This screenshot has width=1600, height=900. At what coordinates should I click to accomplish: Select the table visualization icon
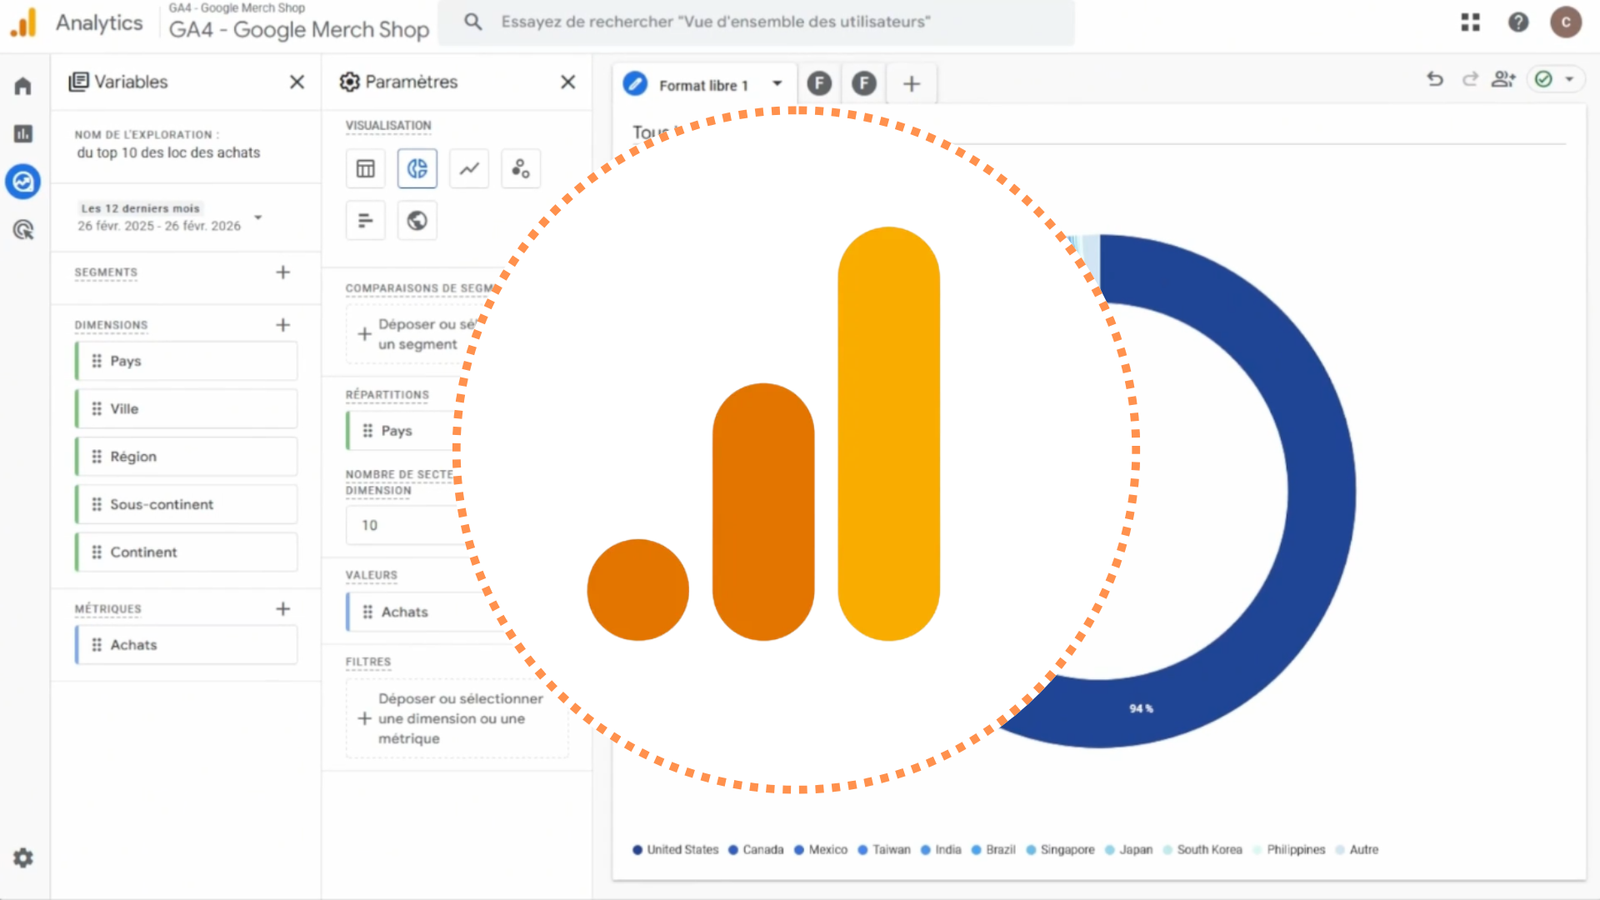[x=365, y=168]
